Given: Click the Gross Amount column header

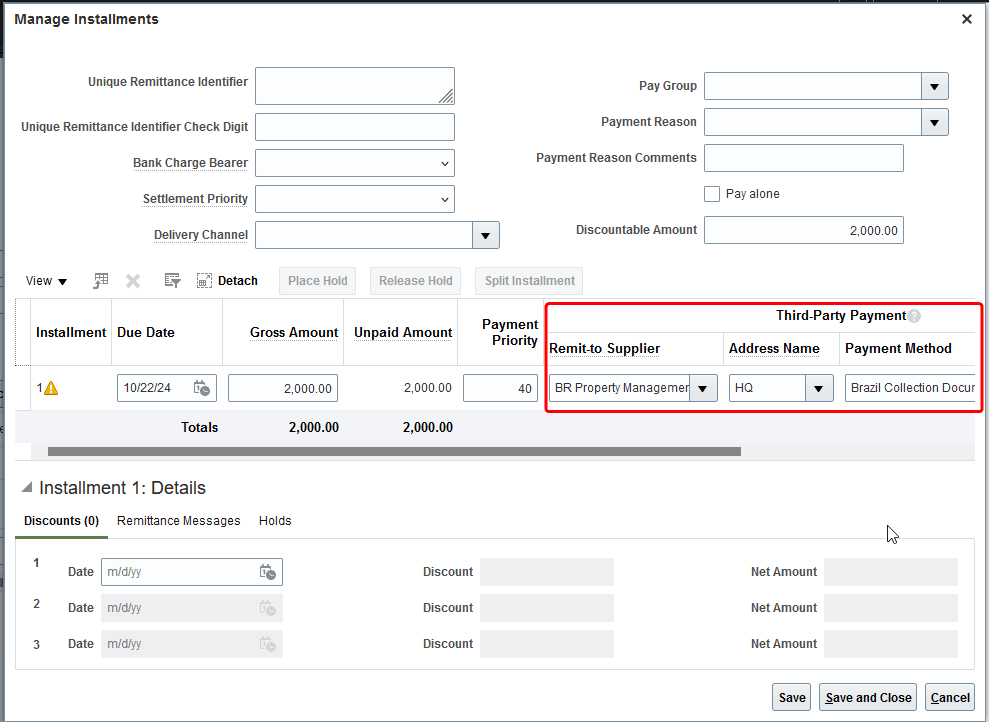Looking at the screenshot, I should (x=294, y=332).
